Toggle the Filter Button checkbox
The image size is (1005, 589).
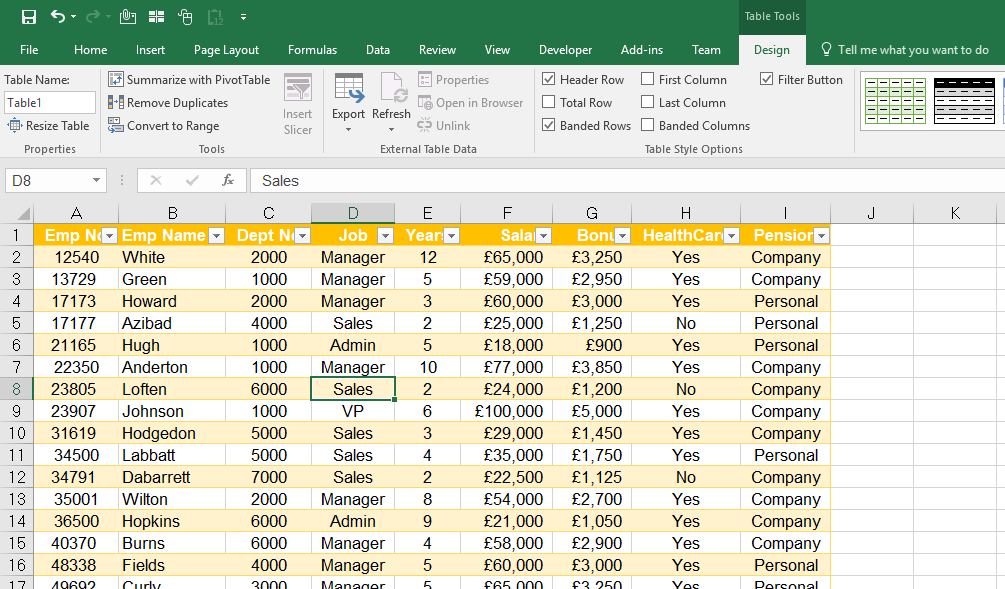pos(767,79)
